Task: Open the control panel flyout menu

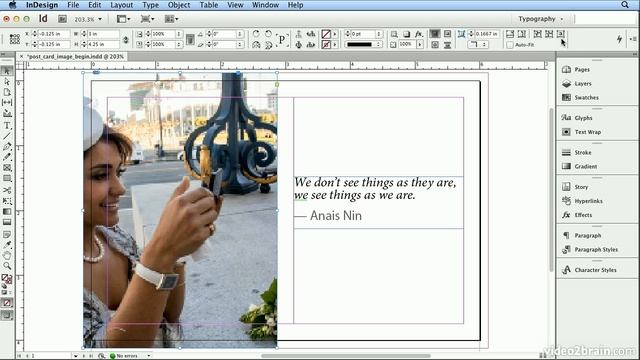Action: click(633, 39)
